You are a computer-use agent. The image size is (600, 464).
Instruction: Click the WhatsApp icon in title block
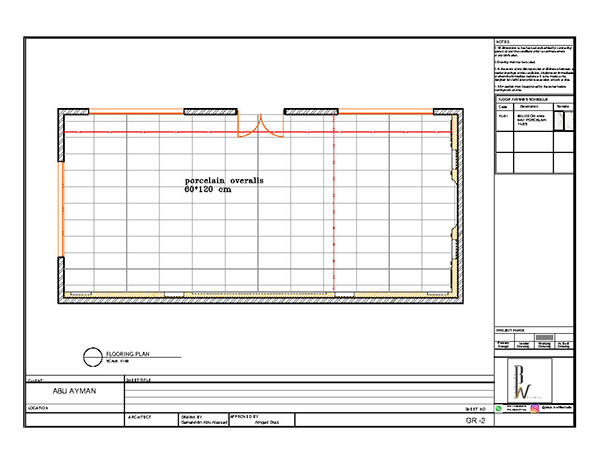499,407
